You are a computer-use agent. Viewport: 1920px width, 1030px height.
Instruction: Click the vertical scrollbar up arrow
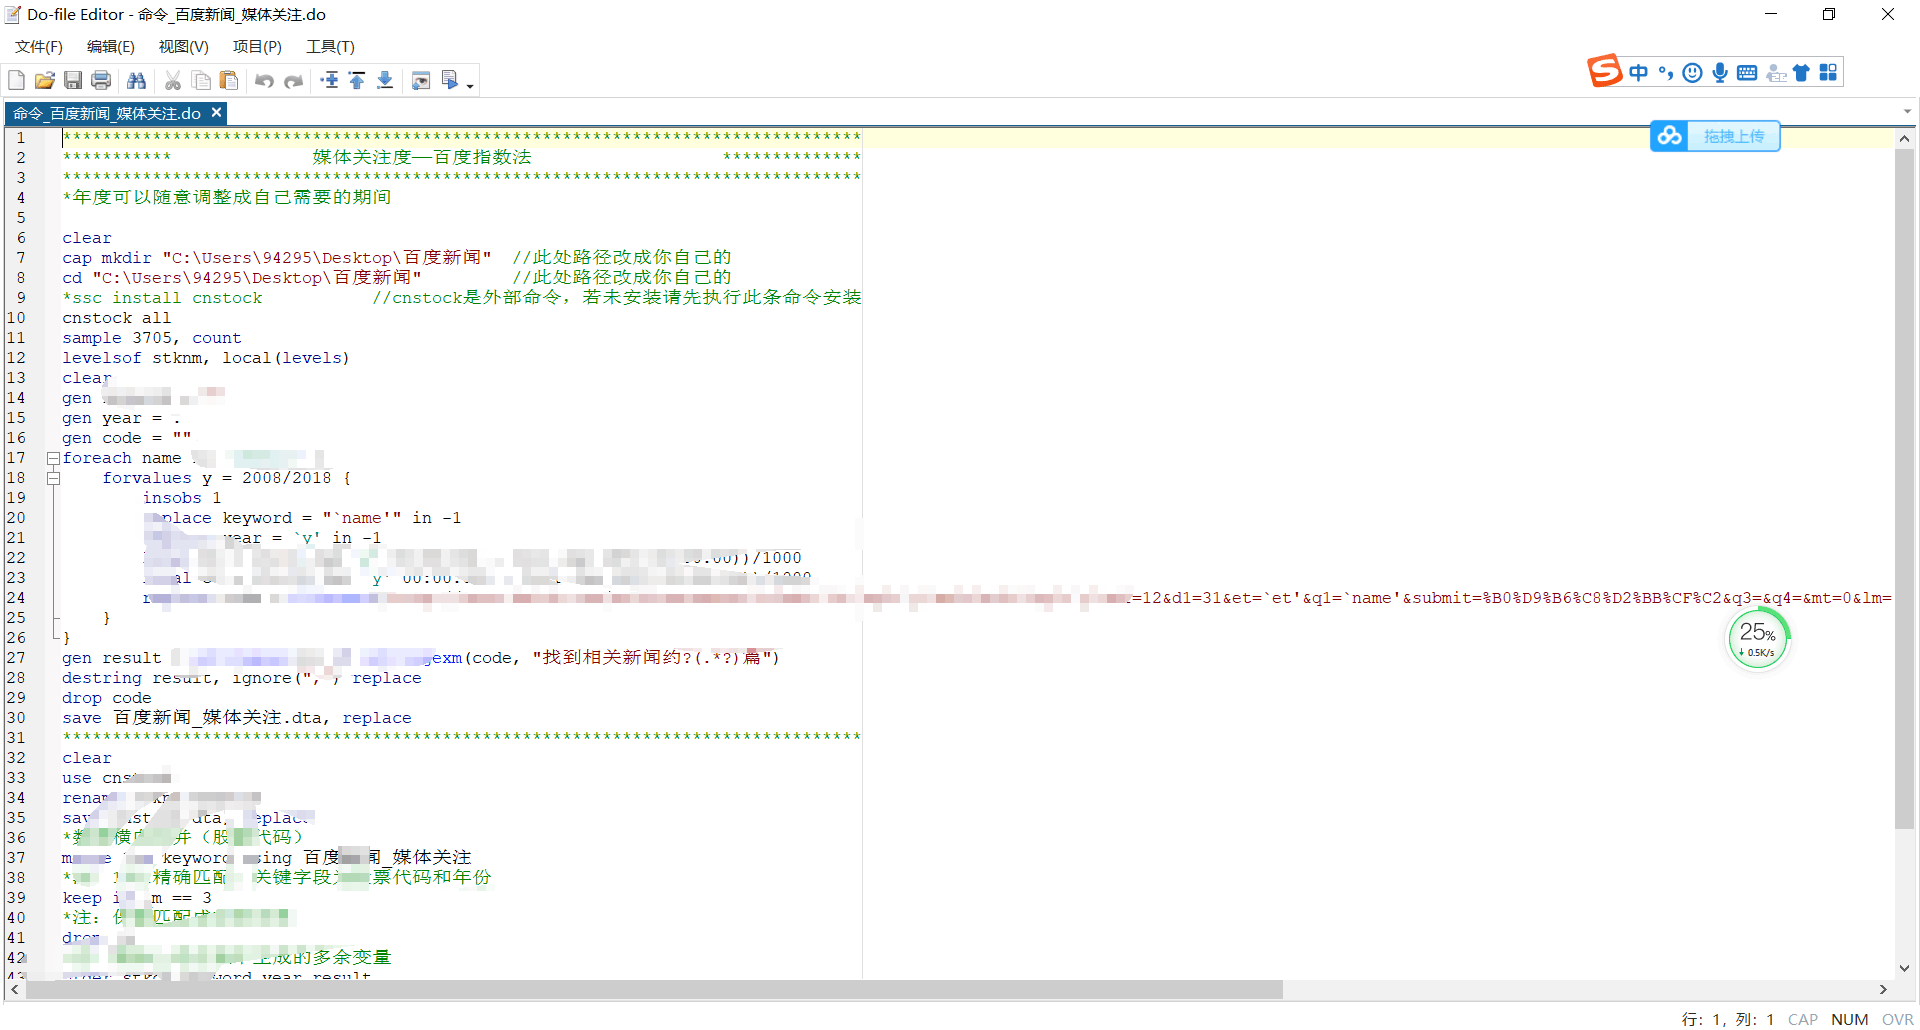(1904, 139)
